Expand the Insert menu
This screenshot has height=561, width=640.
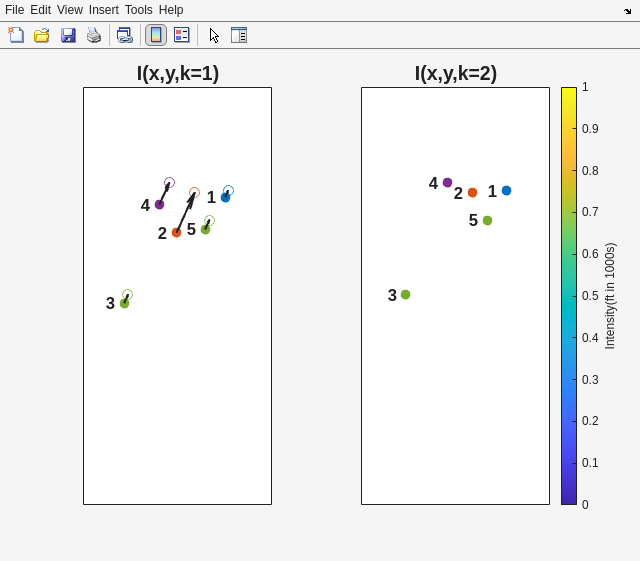(103, 10)
